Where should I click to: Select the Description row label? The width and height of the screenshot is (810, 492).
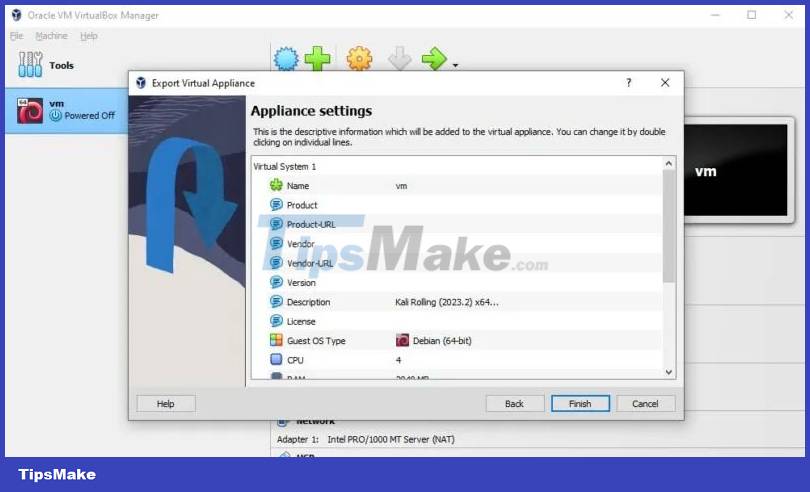coord(308,302)
